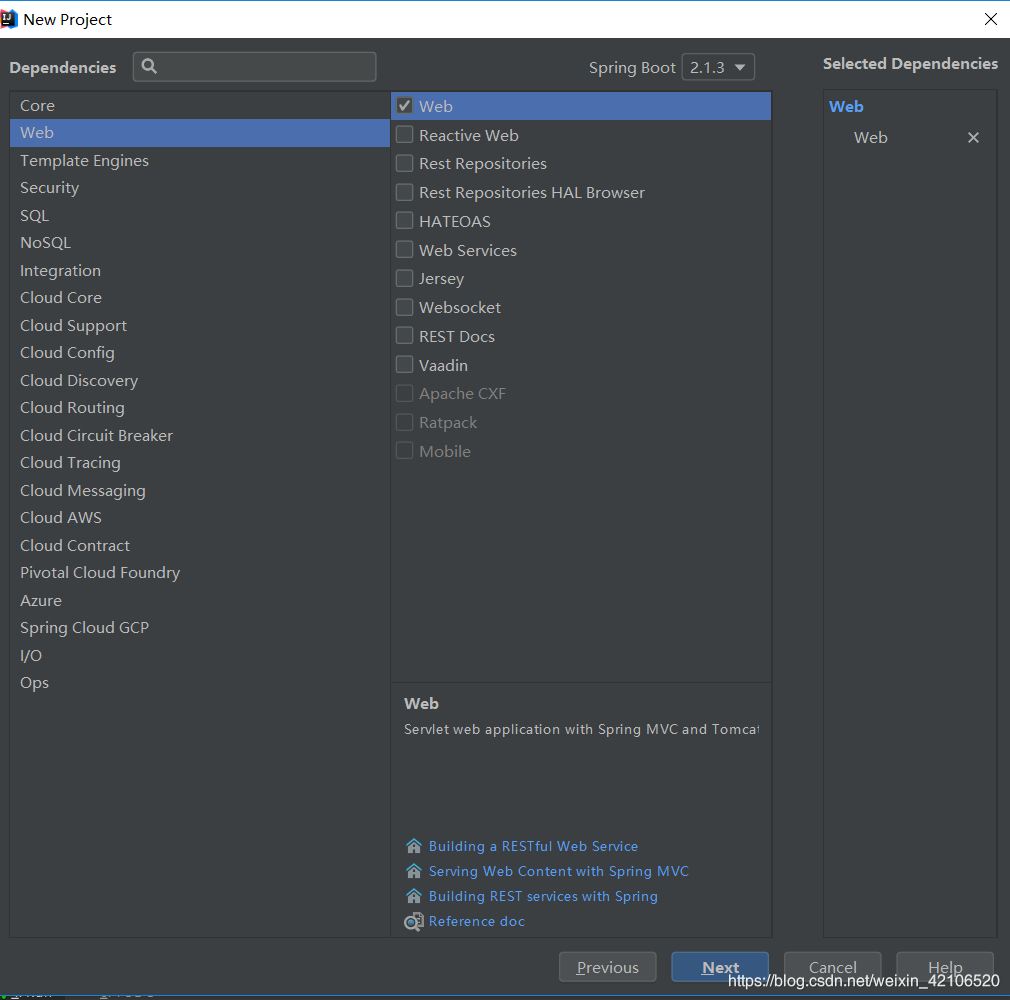Remove Web from Selected Dependencies

coord(973,138)
